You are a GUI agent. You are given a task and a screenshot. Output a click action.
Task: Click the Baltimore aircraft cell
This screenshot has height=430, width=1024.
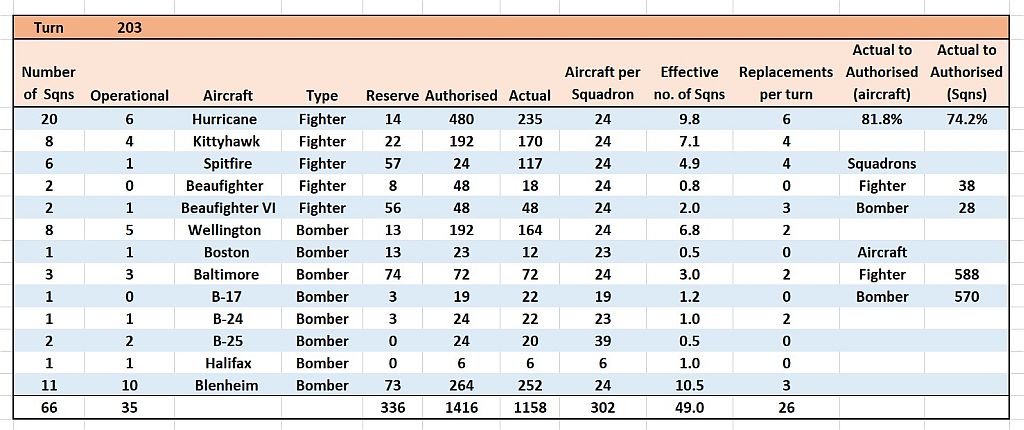pyautogui.click(x=226, y=274)
